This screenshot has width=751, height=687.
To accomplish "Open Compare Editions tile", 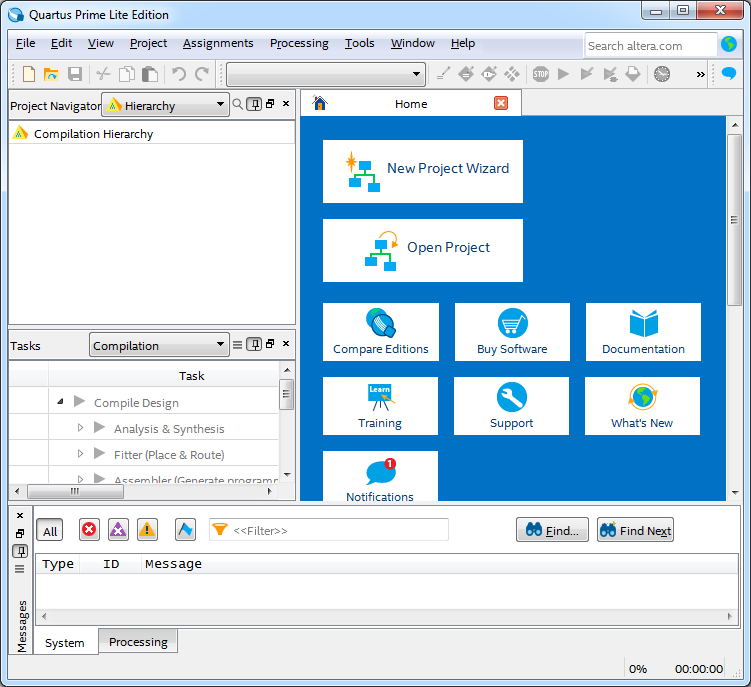I will point(381,332).
